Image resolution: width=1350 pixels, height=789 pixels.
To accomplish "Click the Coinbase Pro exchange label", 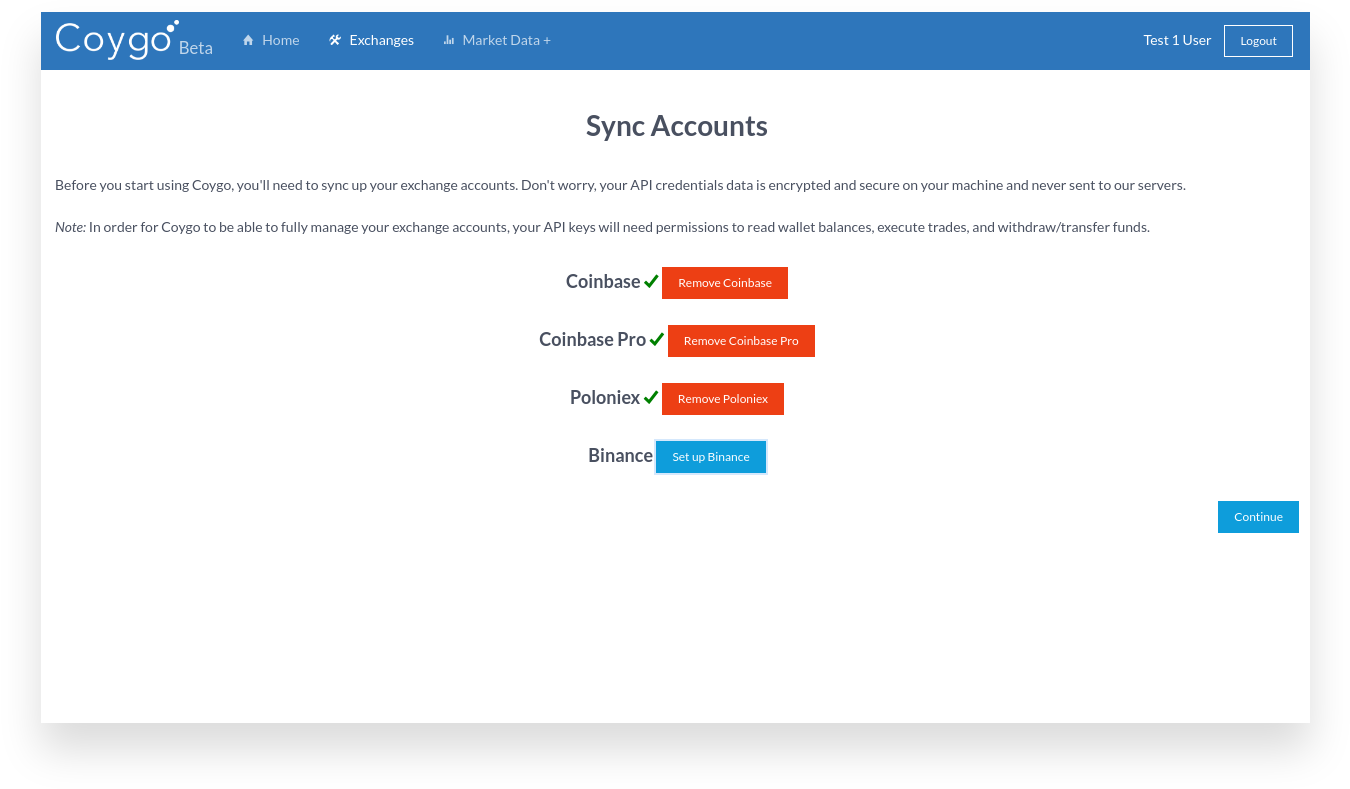I will (593, 340).
